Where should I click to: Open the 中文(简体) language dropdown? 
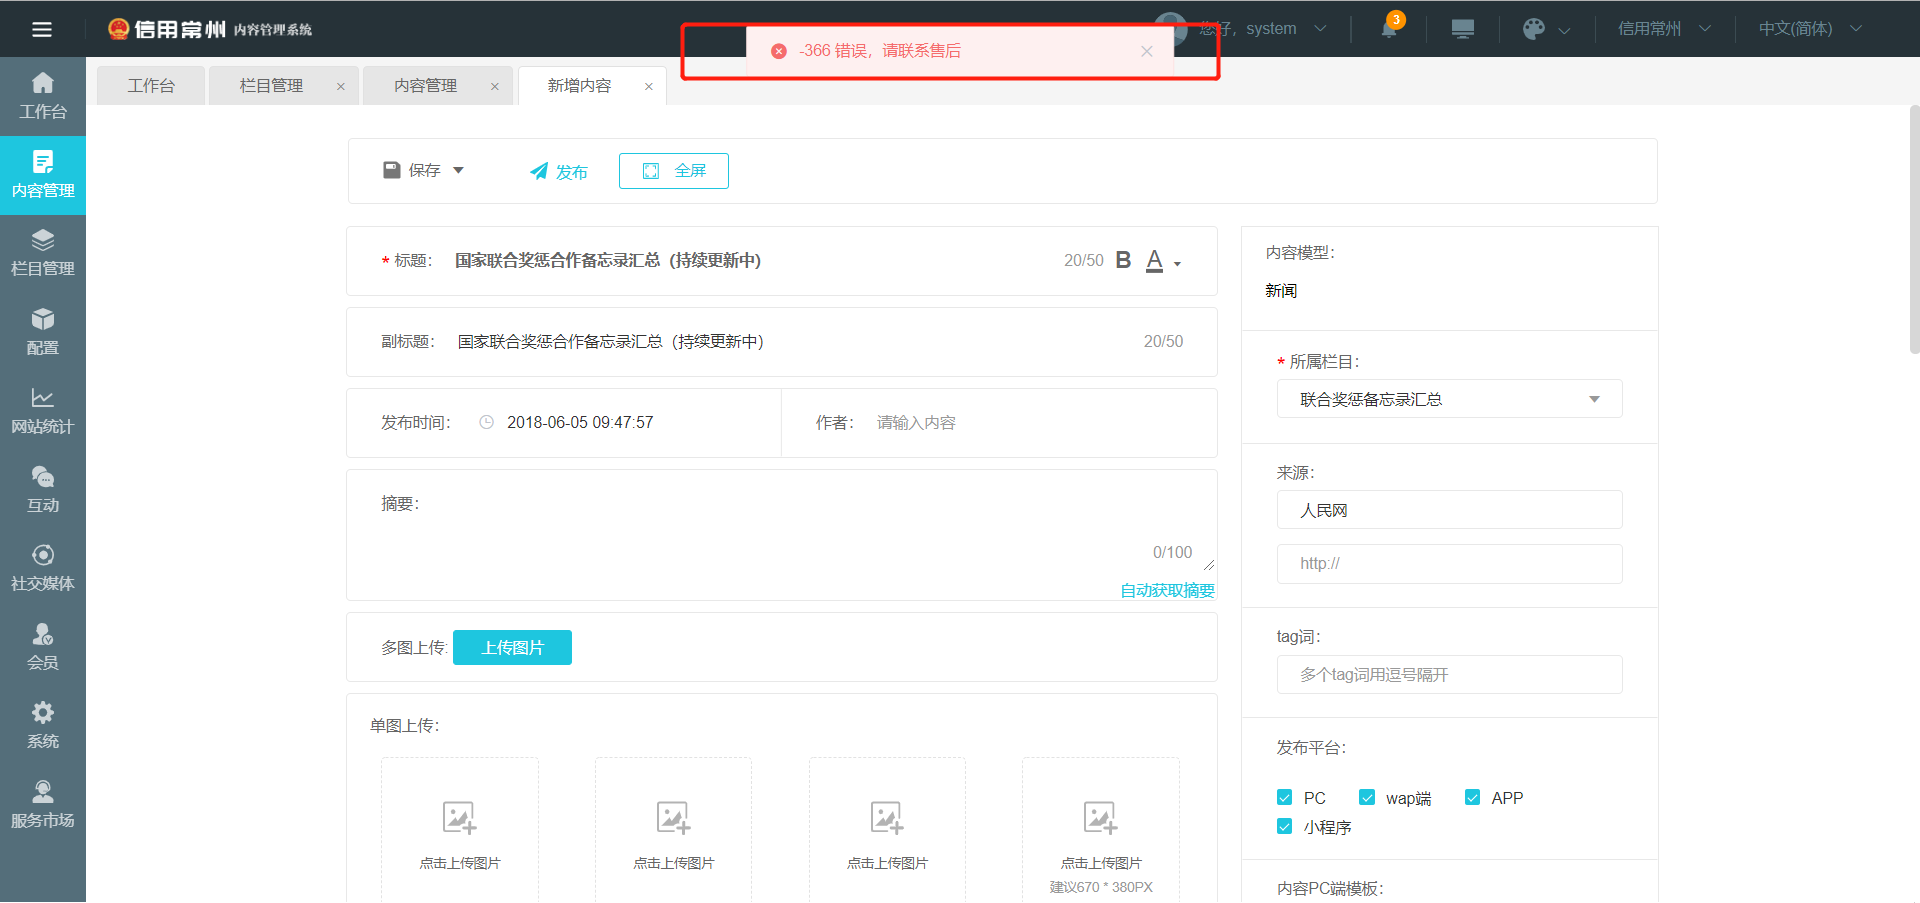coord(1809,29)
